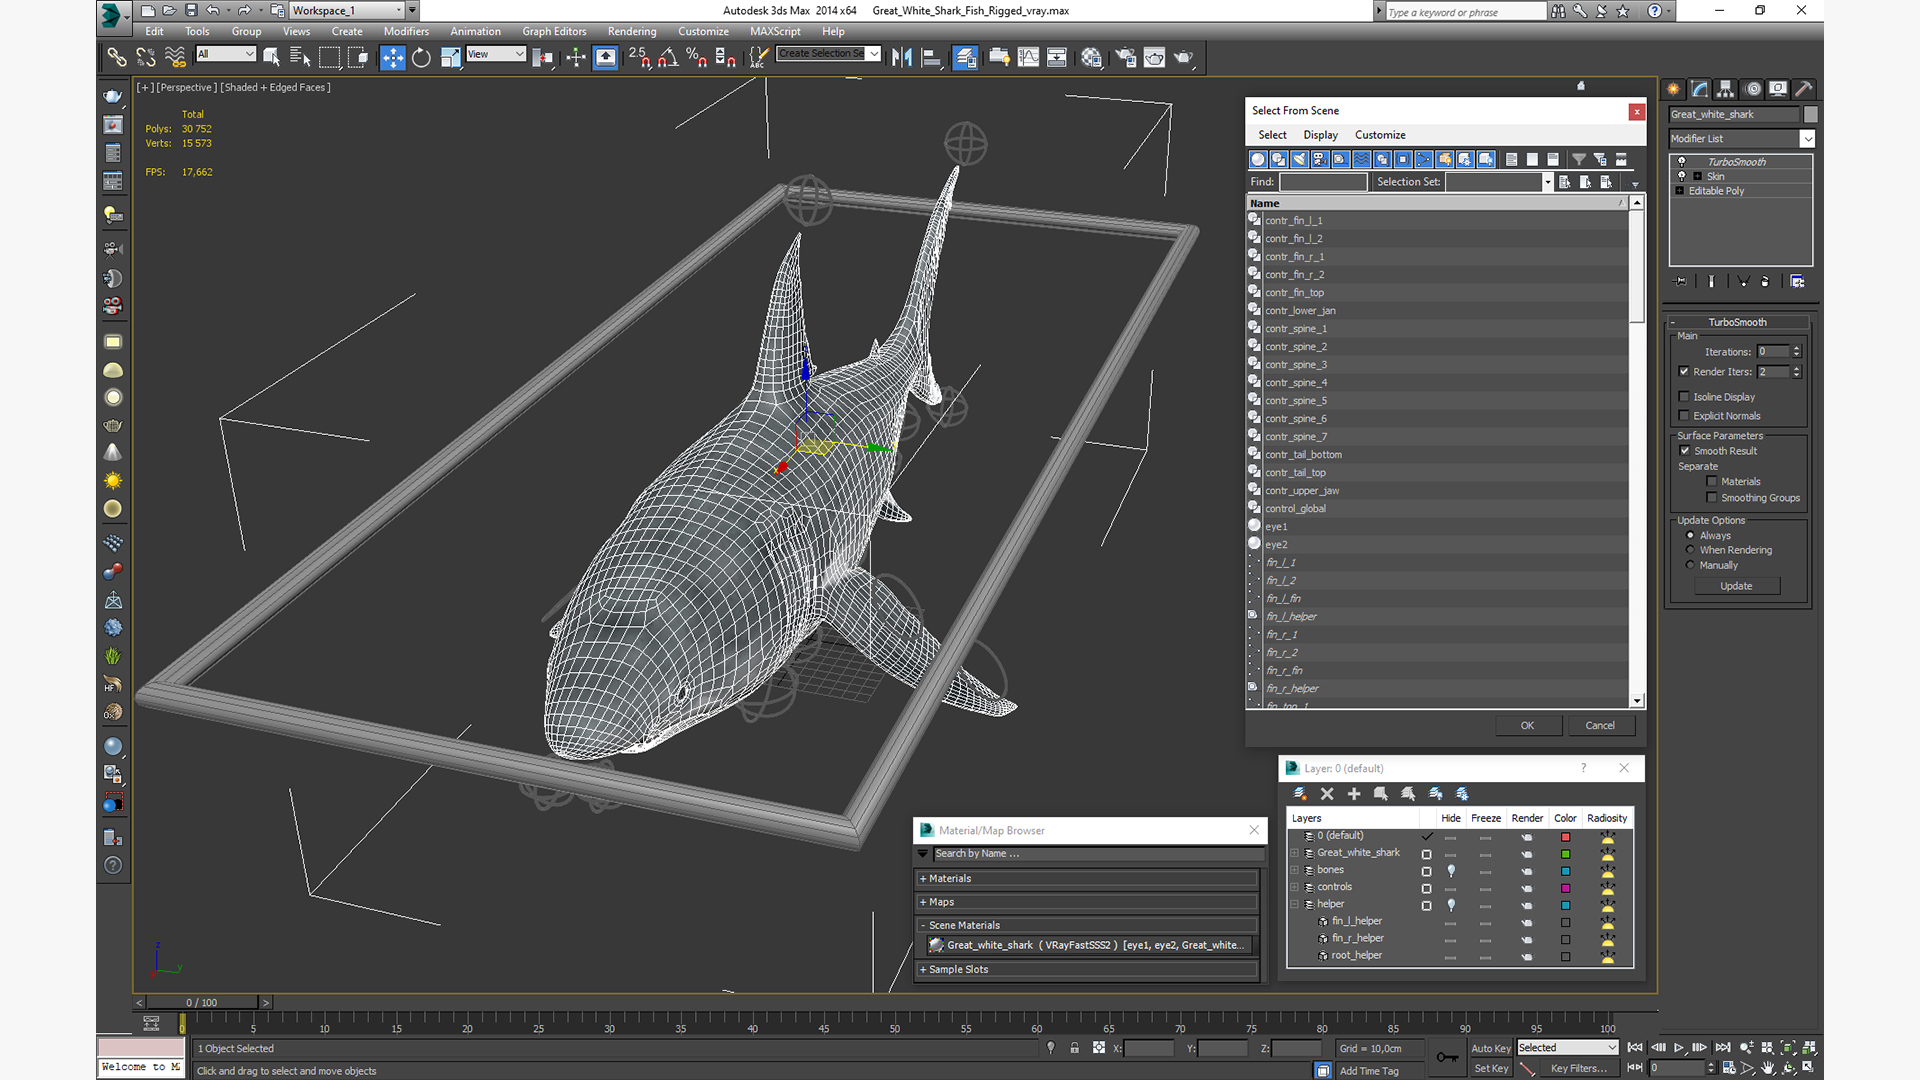
Task: Toggle Angle Snap in the main toolbar
Action: click(668, 58)
